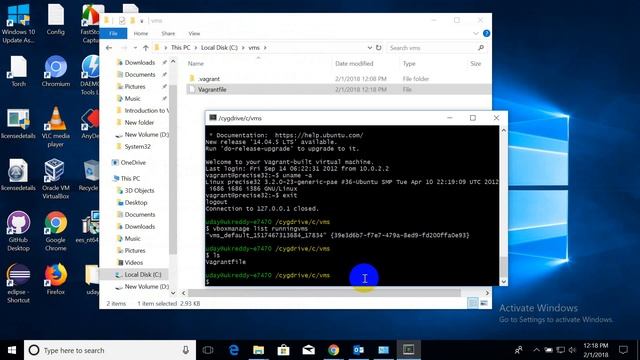This screenshot has height=360, width=640.
Task: Open Outlook taskbar icon
Action: point(358,350)
